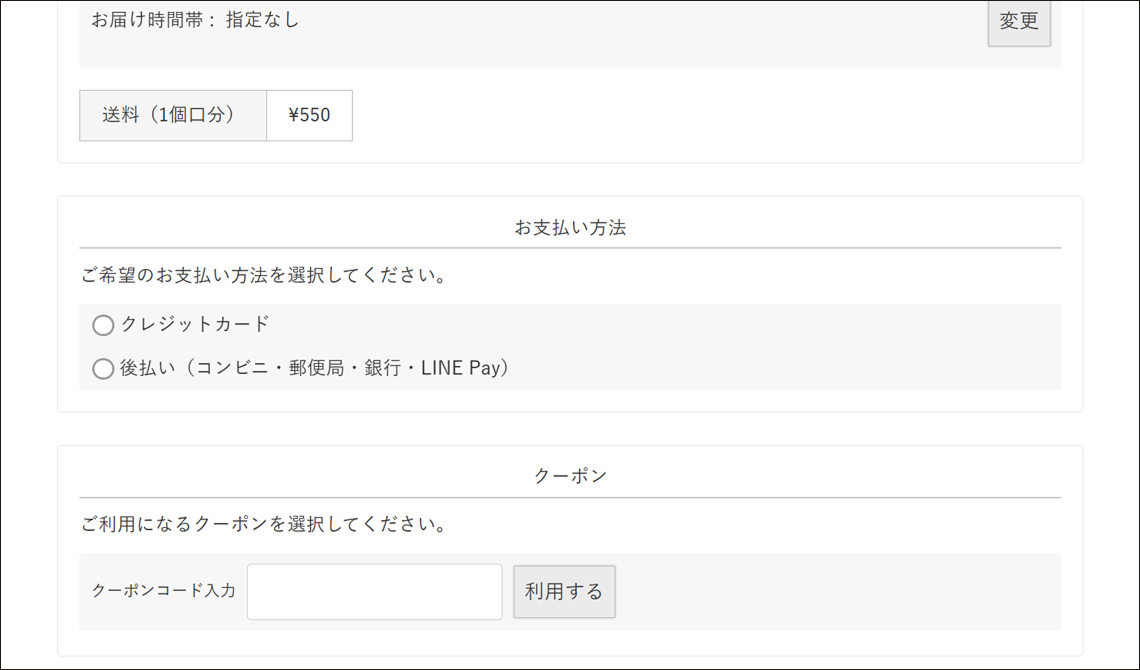This screenshot has height=670, width=1140.
Task: Click the ¥550 shipping fee cell
Action: click(309, 115)
